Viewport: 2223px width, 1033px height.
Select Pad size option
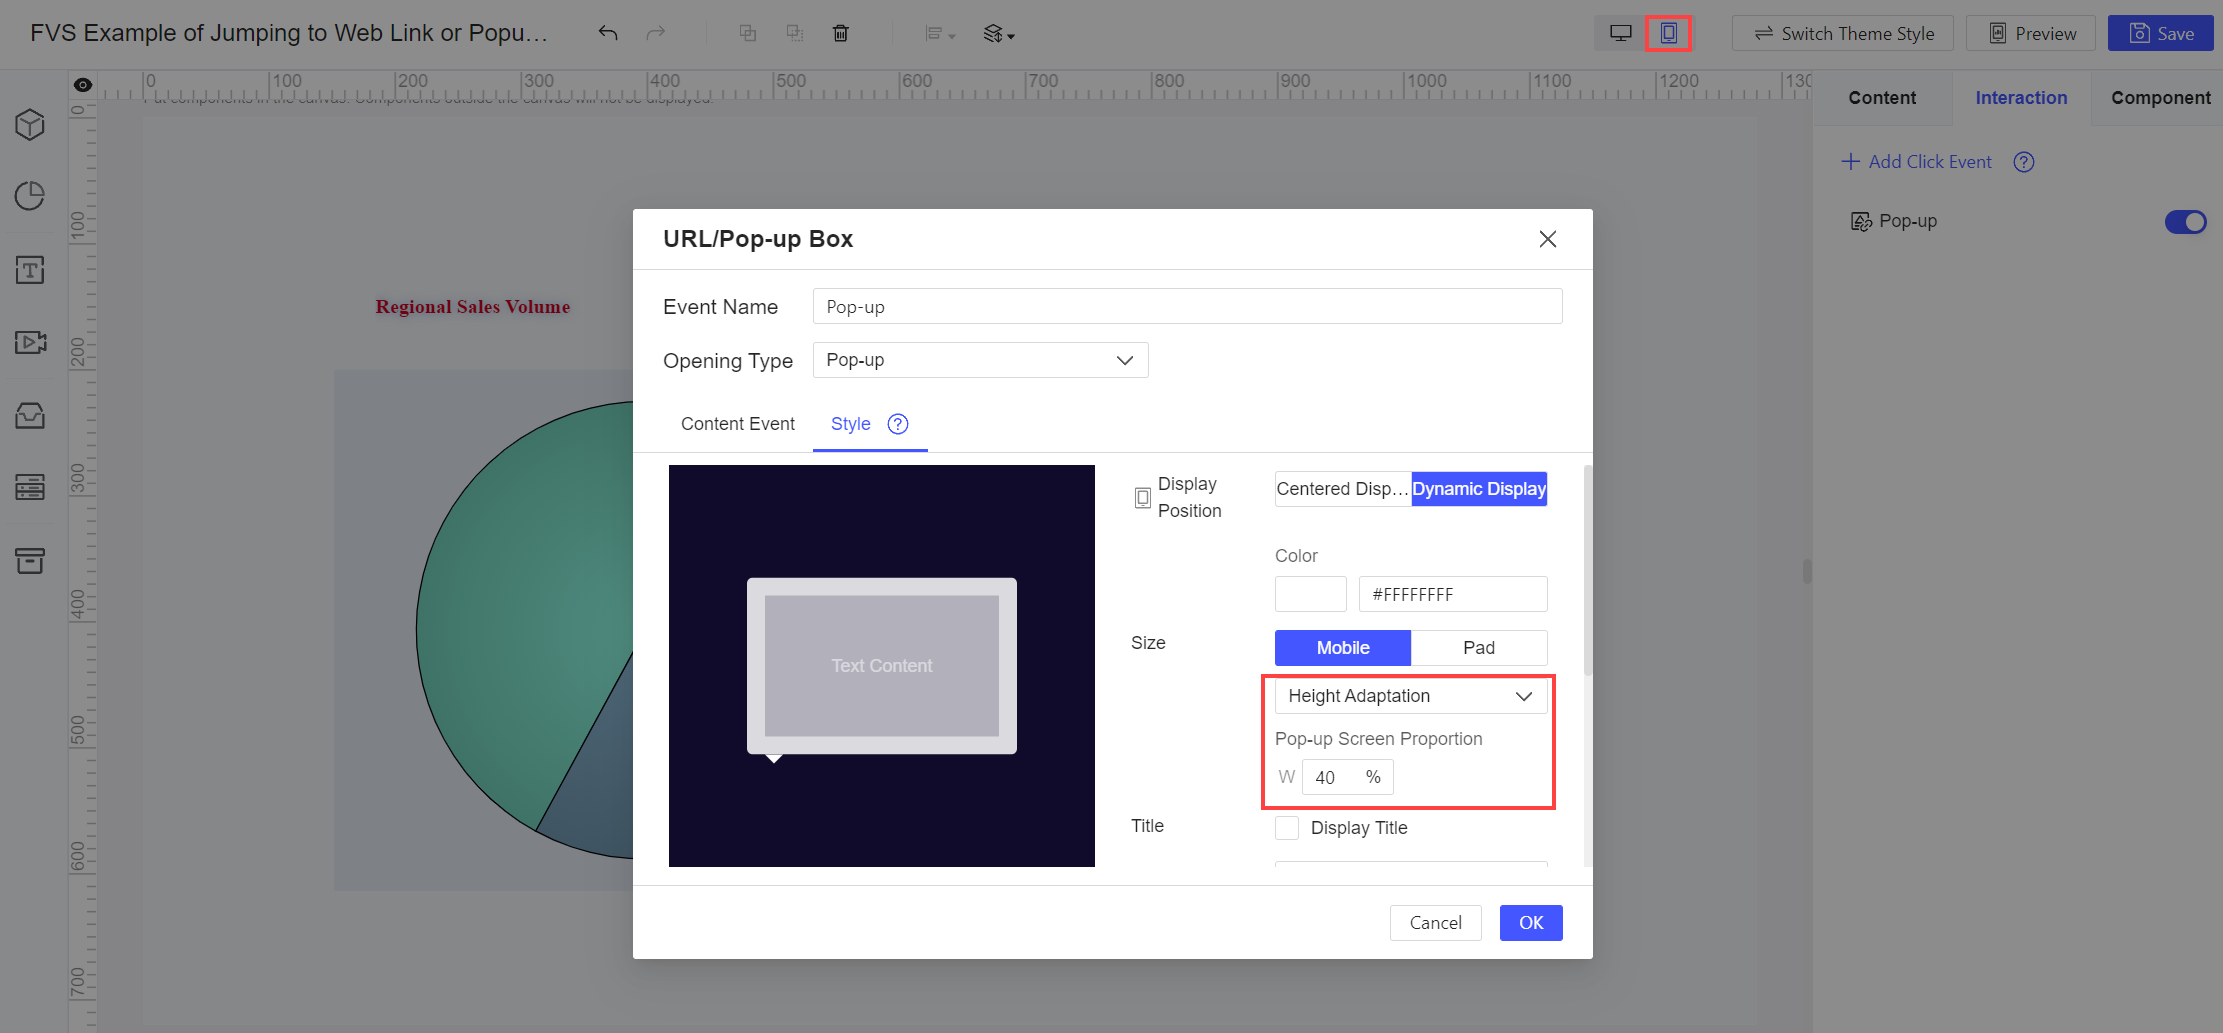1479,648
